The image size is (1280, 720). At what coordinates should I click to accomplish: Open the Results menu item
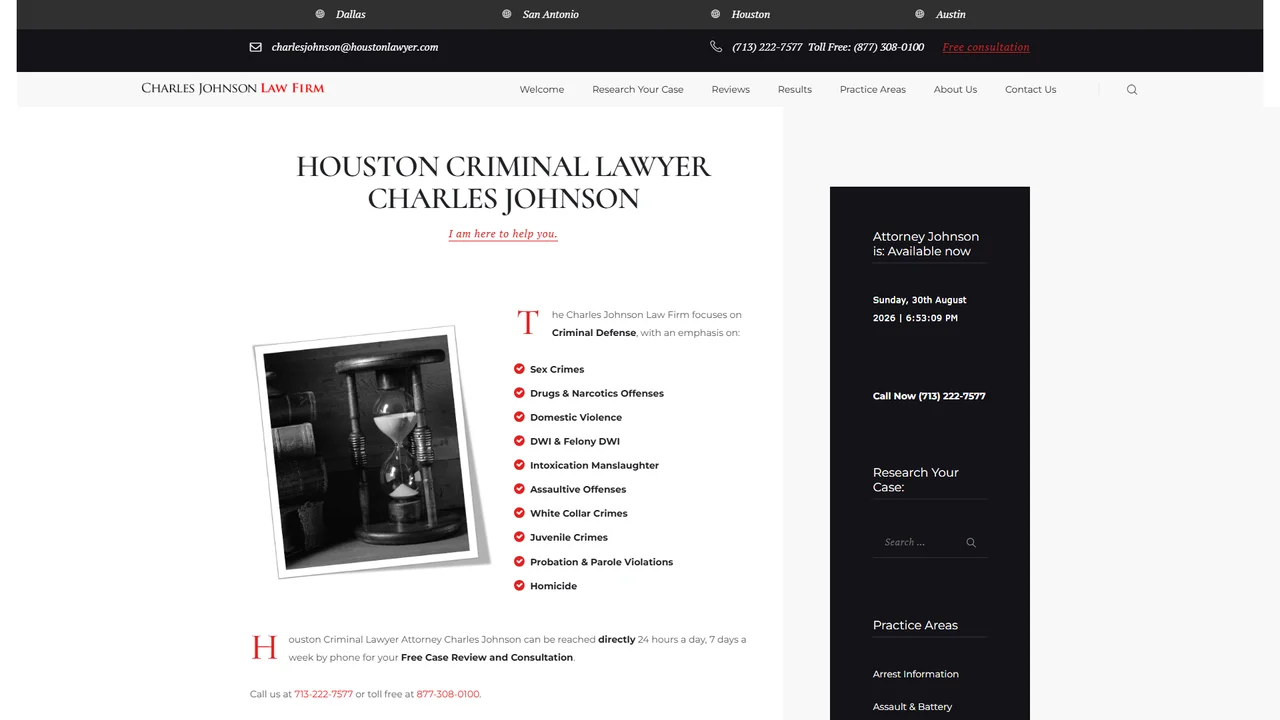(795, 90)
